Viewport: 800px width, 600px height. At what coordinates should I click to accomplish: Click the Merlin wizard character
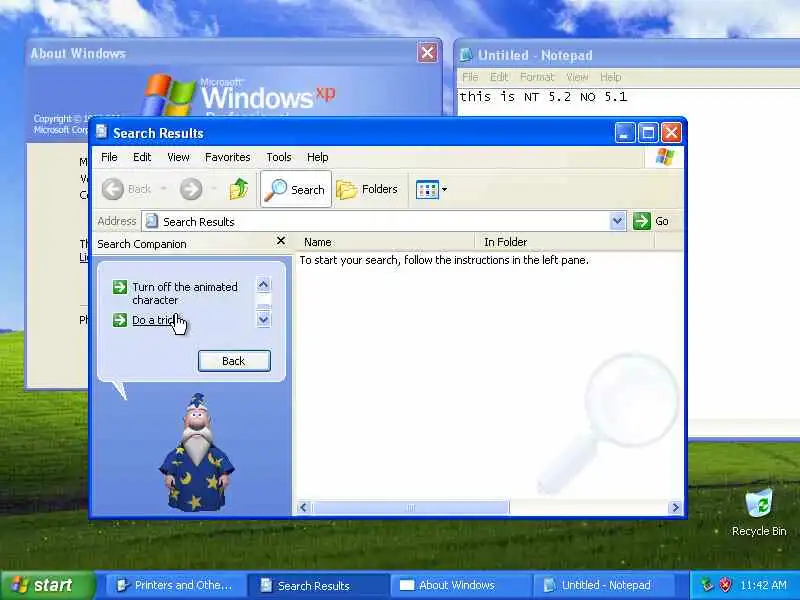[x=196, y=452]
